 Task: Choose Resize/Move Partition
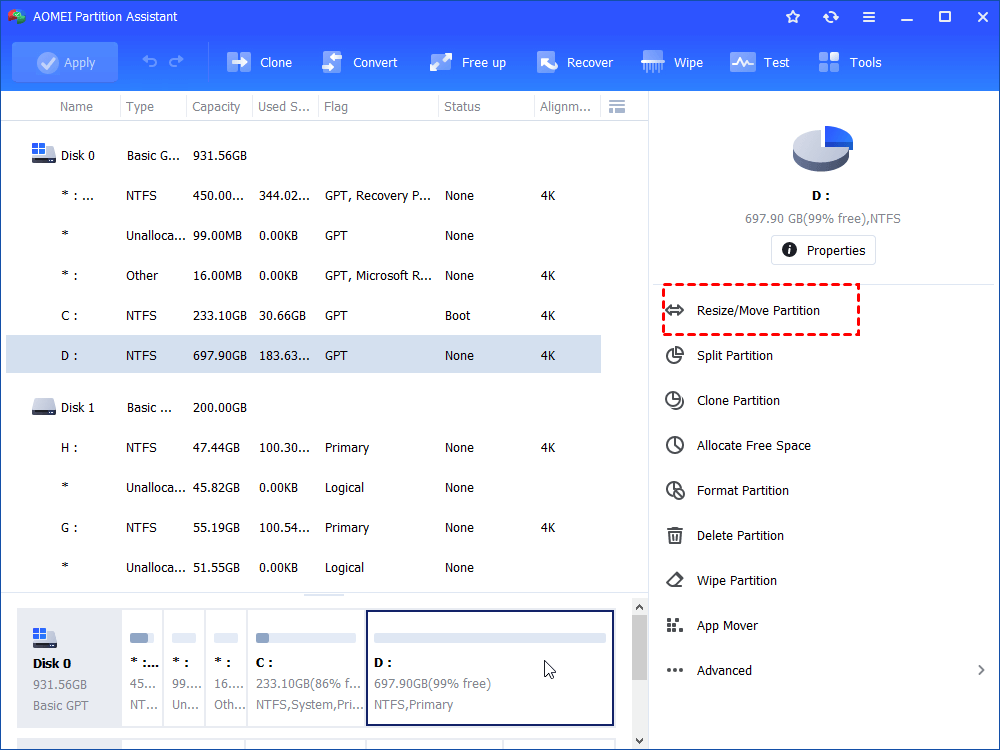(x=760, y=311)
